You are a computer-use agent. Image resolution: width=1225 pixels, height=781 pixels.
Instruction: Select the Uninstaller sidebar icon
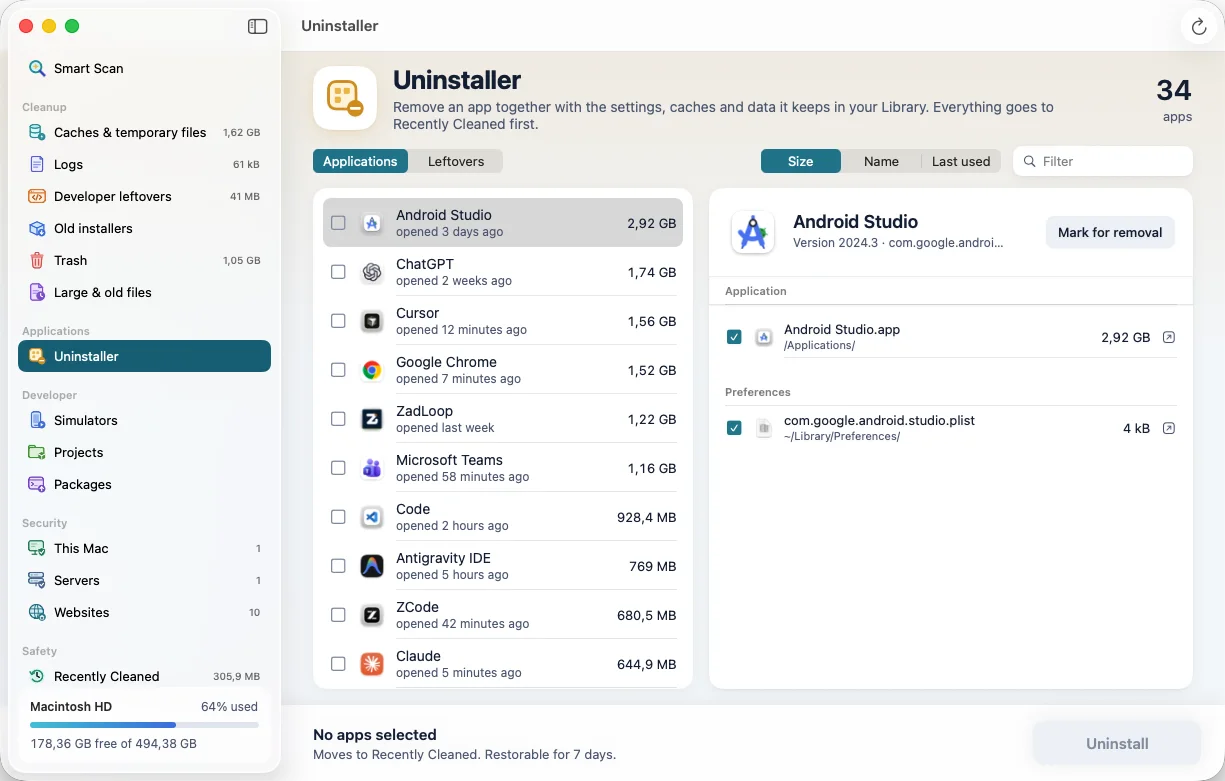click(37, 356)
